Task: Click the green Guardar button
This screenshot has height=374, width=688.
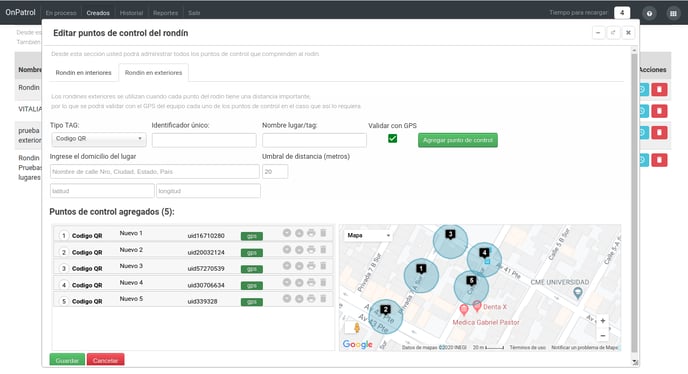Action: pos(67,360)
